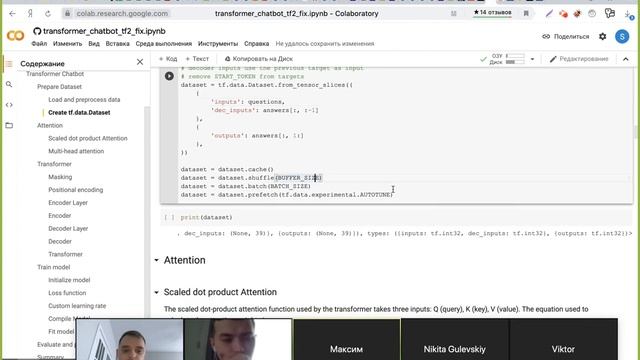Viewport: 640px width, 360px height.
Task: Reload the Colab page
Action: tap(48, 13)
